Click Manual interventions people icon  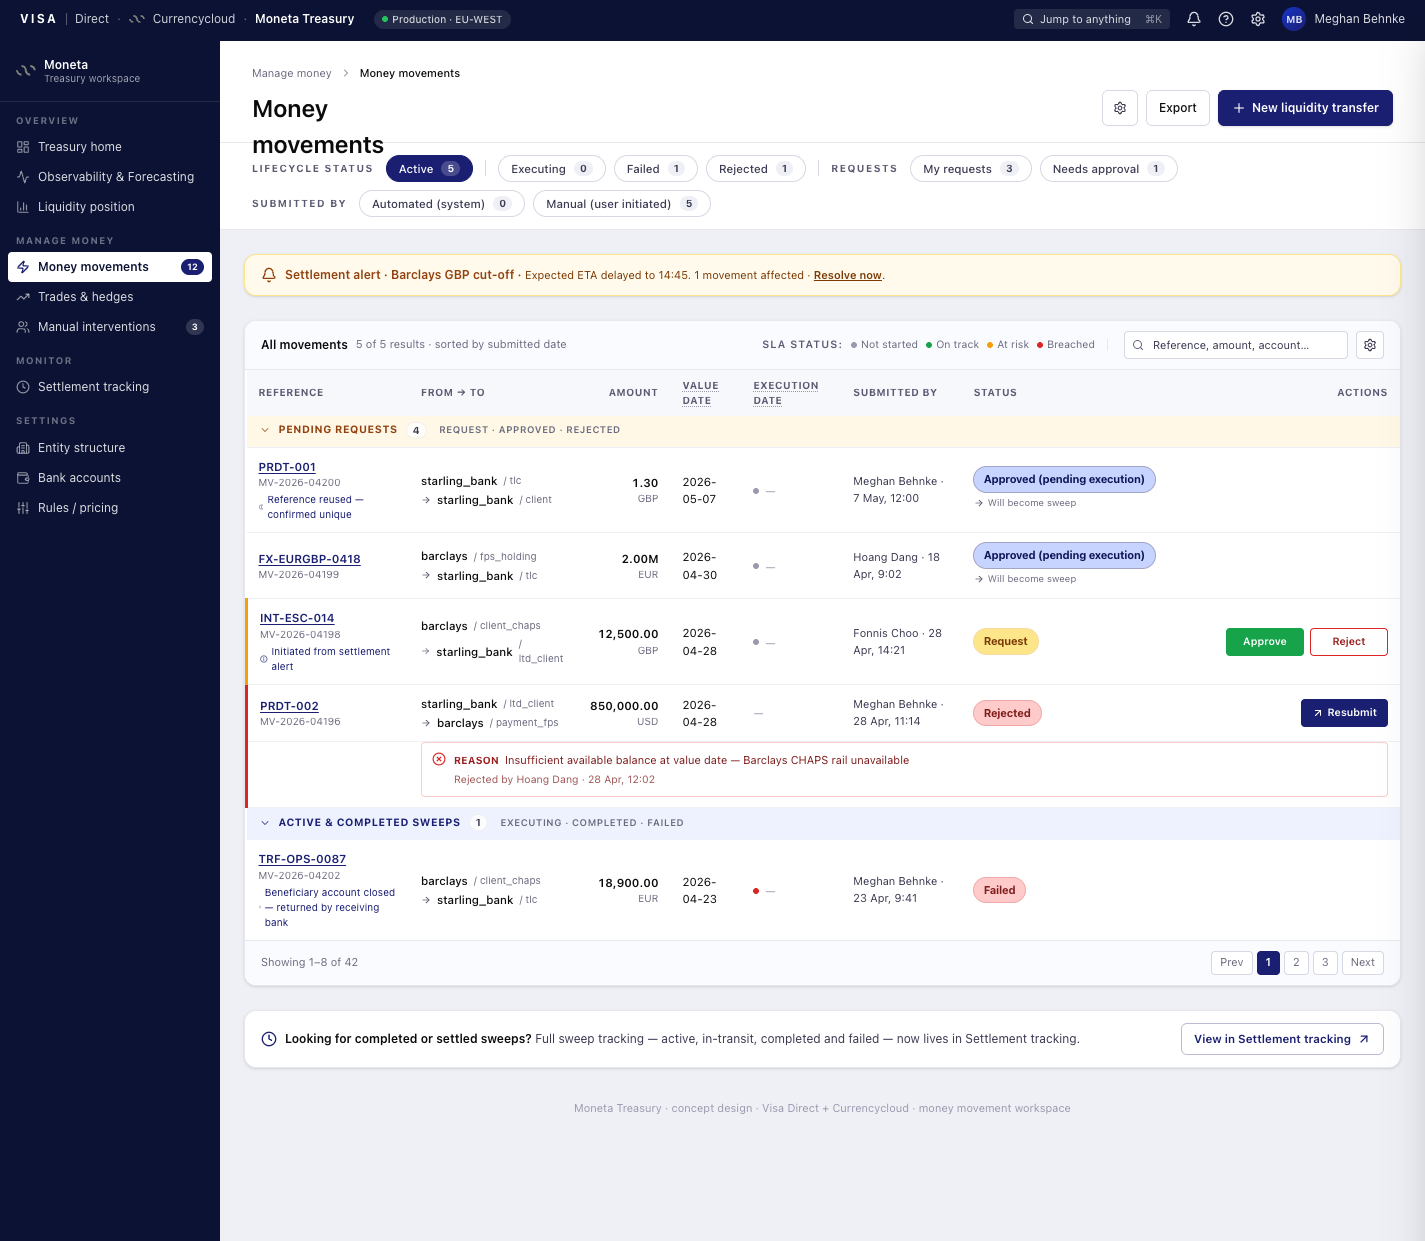pos(23,327)
